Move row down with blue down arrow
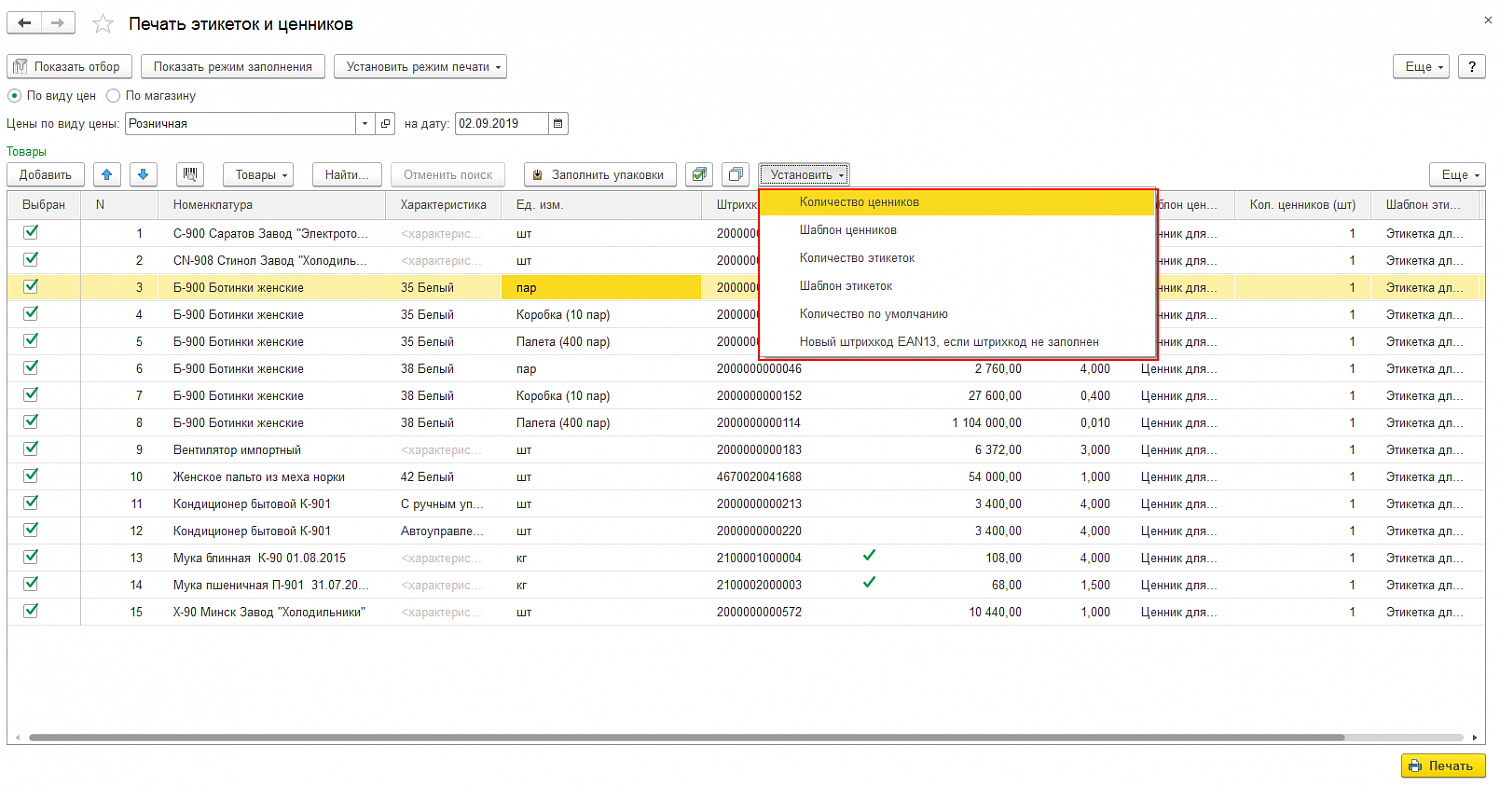 tap(144, 174)
